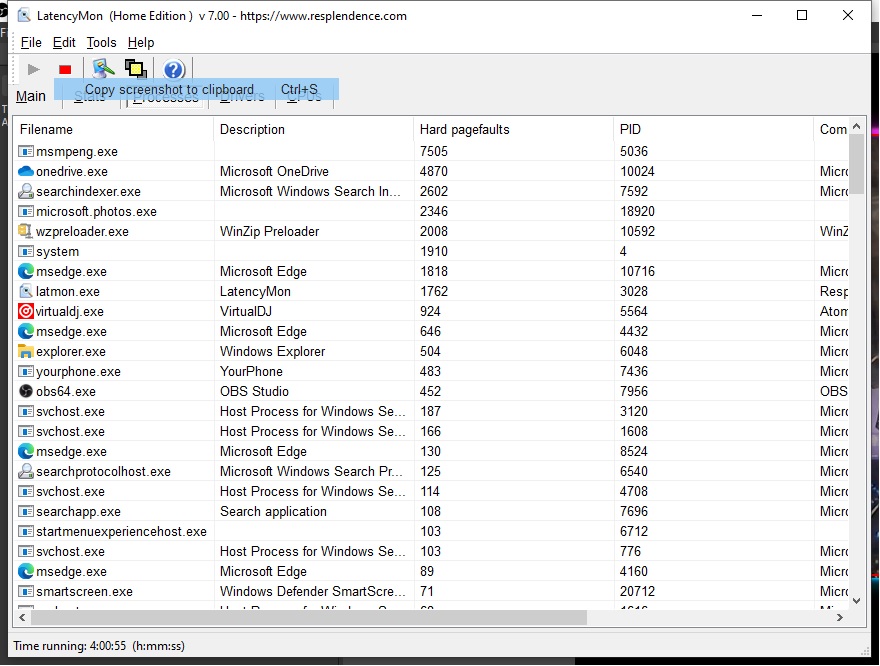Click the icon beside searchindexer.exe
The image size is (880, 666).
point(26,191)
